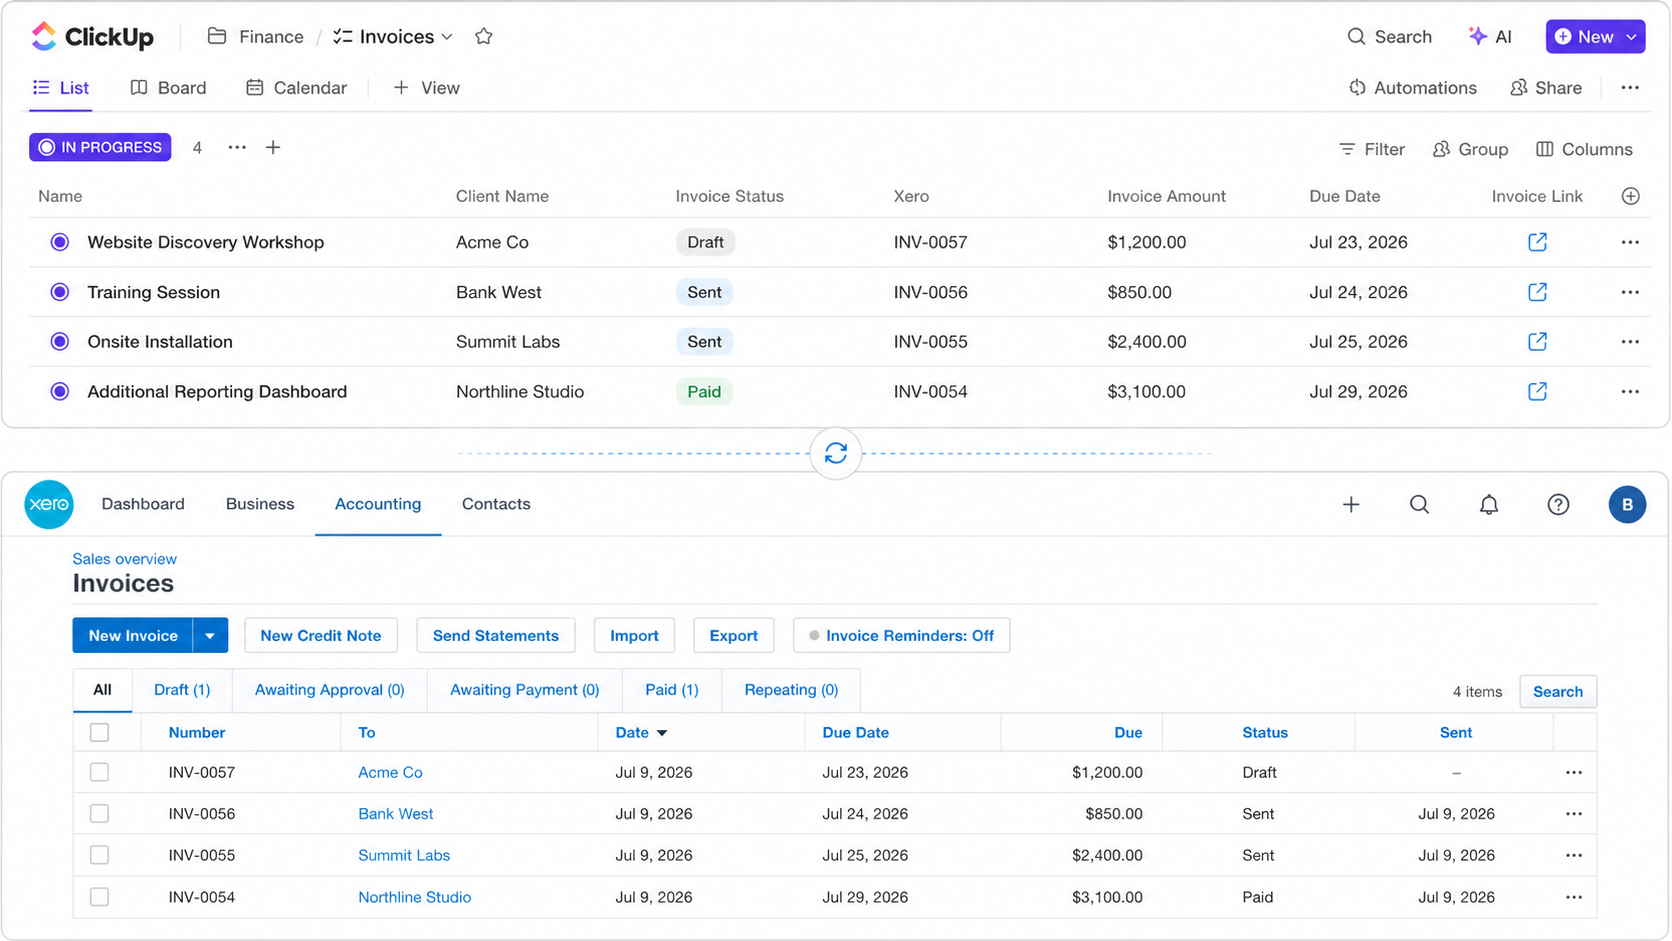The image size is (1672, 941).
Task: Open In Progress group options ellipsis
Action: [237, 148]
